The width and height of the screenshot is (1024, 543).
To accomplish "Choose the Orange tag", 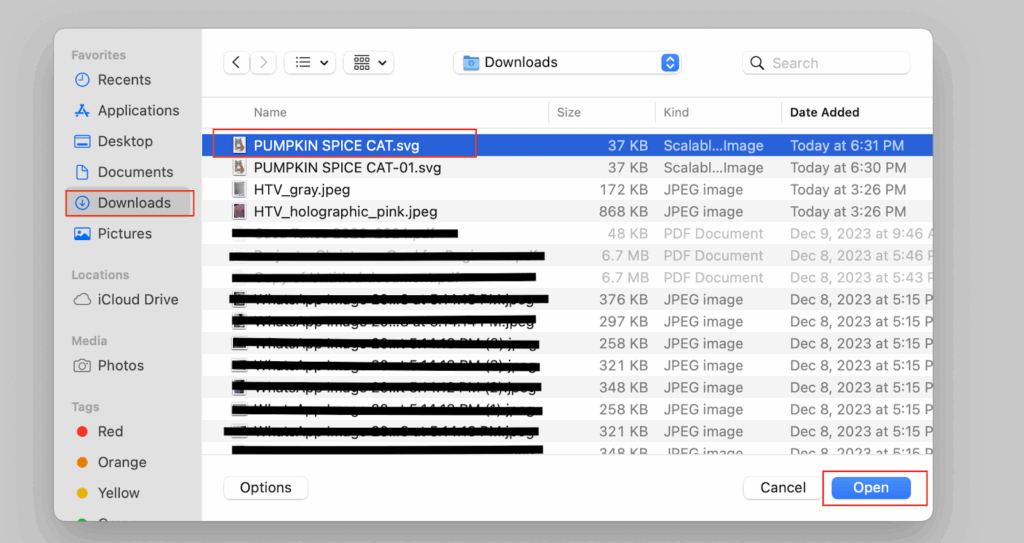I will pos(121,463).
